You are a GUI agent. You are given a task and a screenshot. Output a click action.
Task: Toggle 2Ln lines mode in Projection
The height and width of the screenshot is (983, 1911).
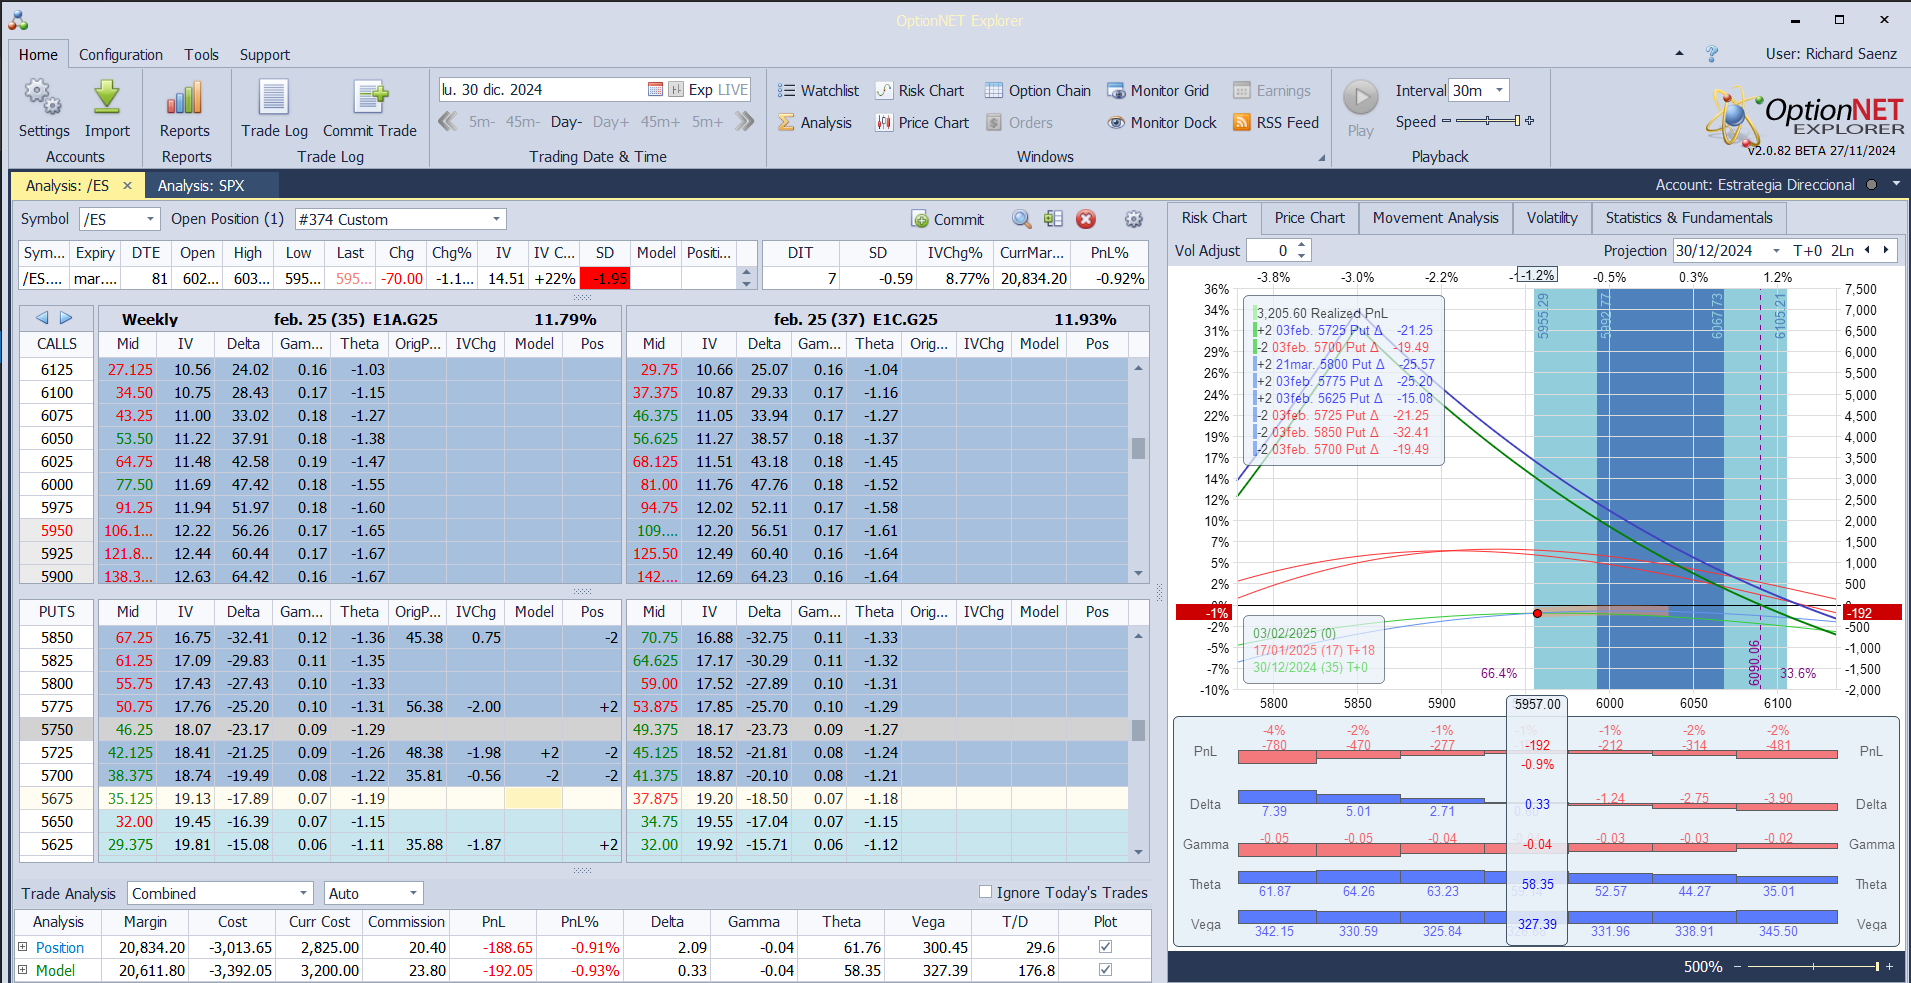click(1843, 251)
